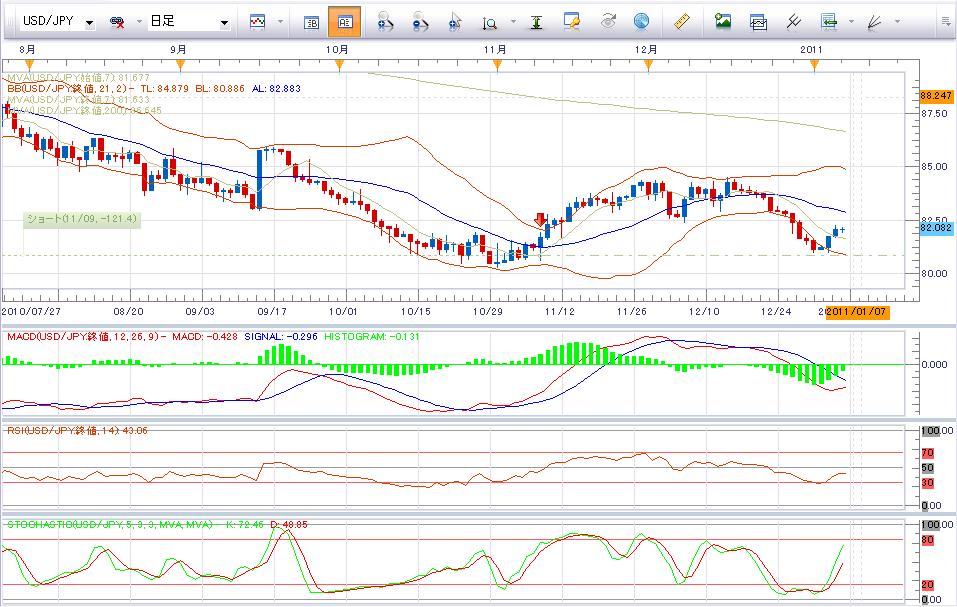Click the 88.247 orange price label
Image resolution: width=957 pixels, height=607 pixels.
(936, 96)
